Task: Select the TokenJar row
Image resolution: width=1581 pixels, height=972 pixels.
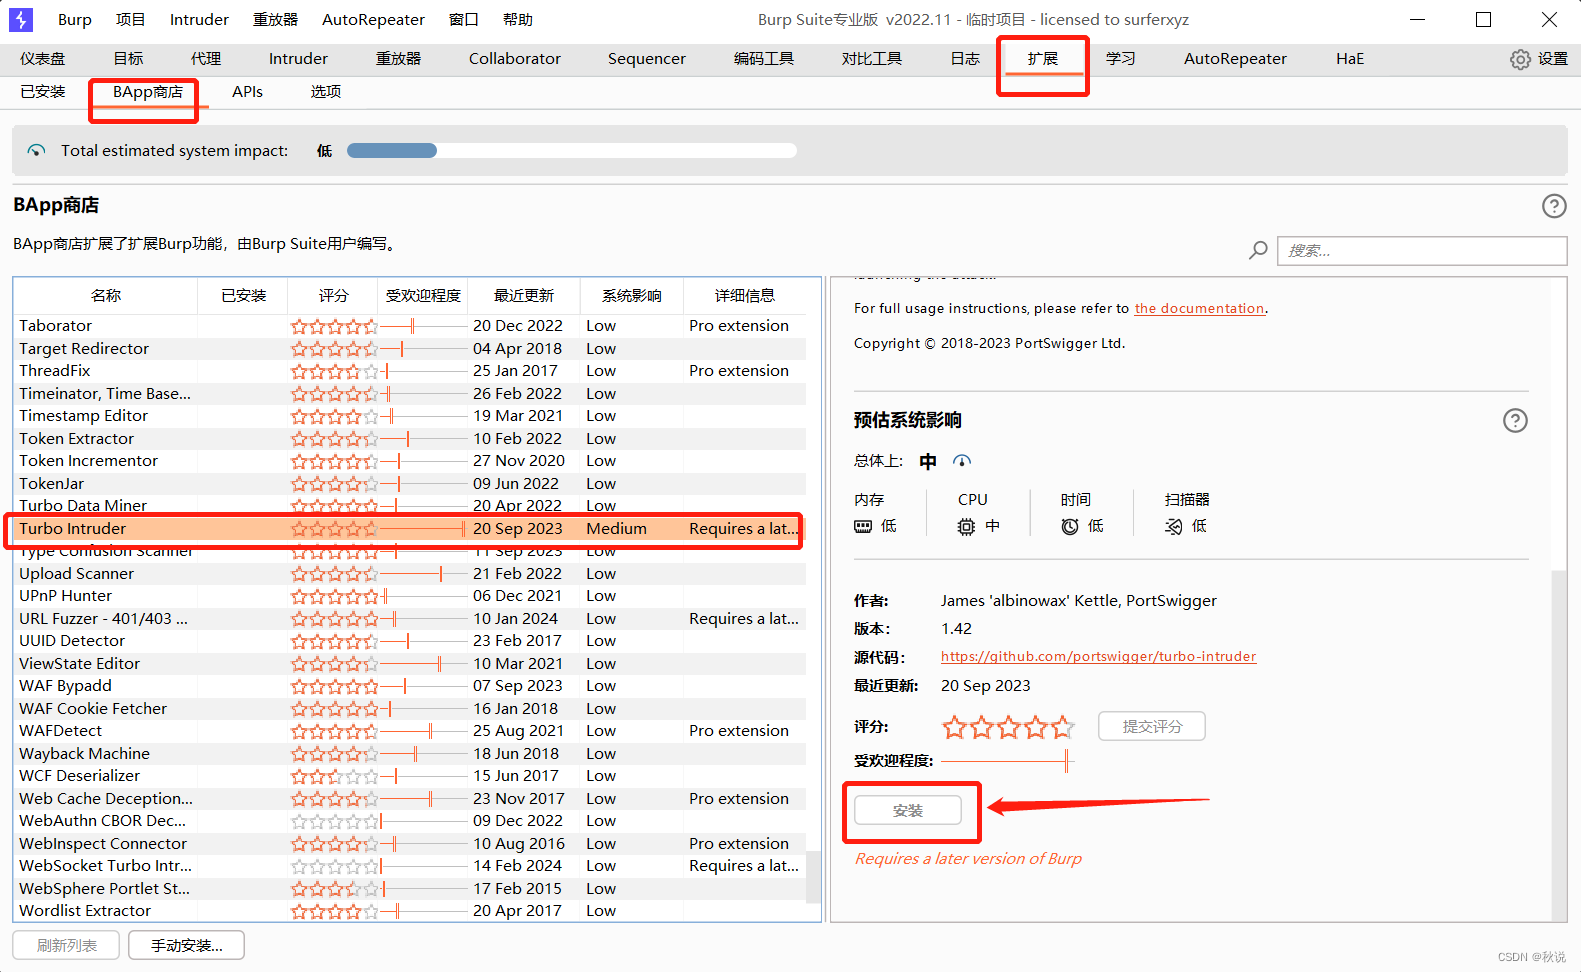Action: pos(410,483)
